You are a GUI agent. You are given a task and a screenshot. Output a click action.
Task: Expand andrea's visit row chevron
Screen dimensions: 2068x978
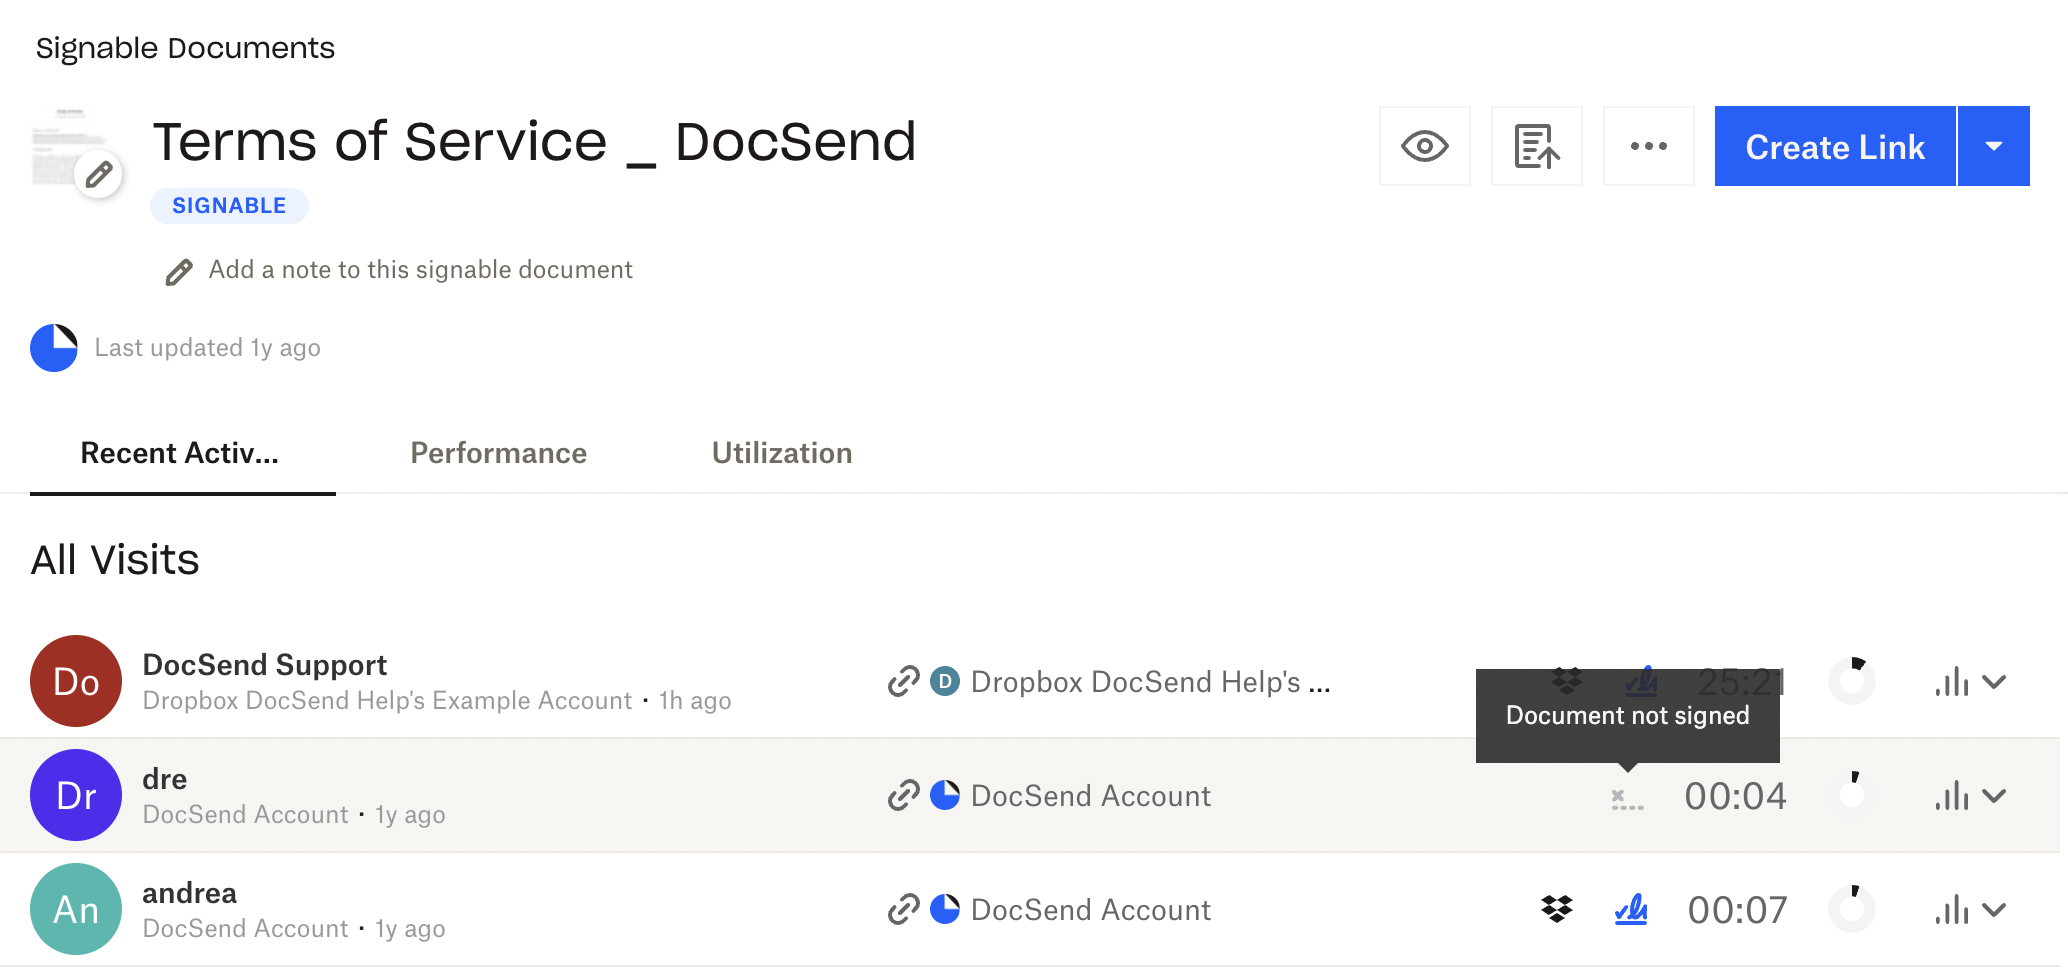pos(1993,909)
